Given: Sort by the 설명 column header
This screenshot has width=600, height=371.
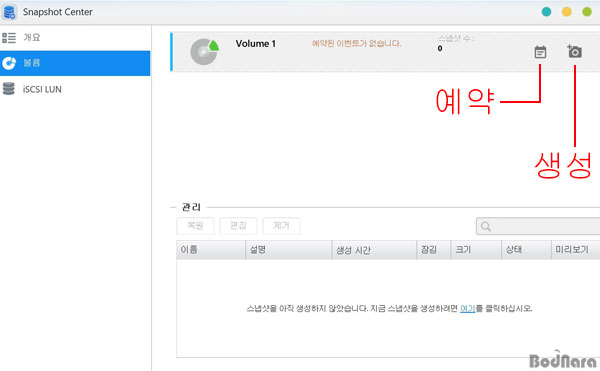Looking at the screenshot, I should pos(289,250).
